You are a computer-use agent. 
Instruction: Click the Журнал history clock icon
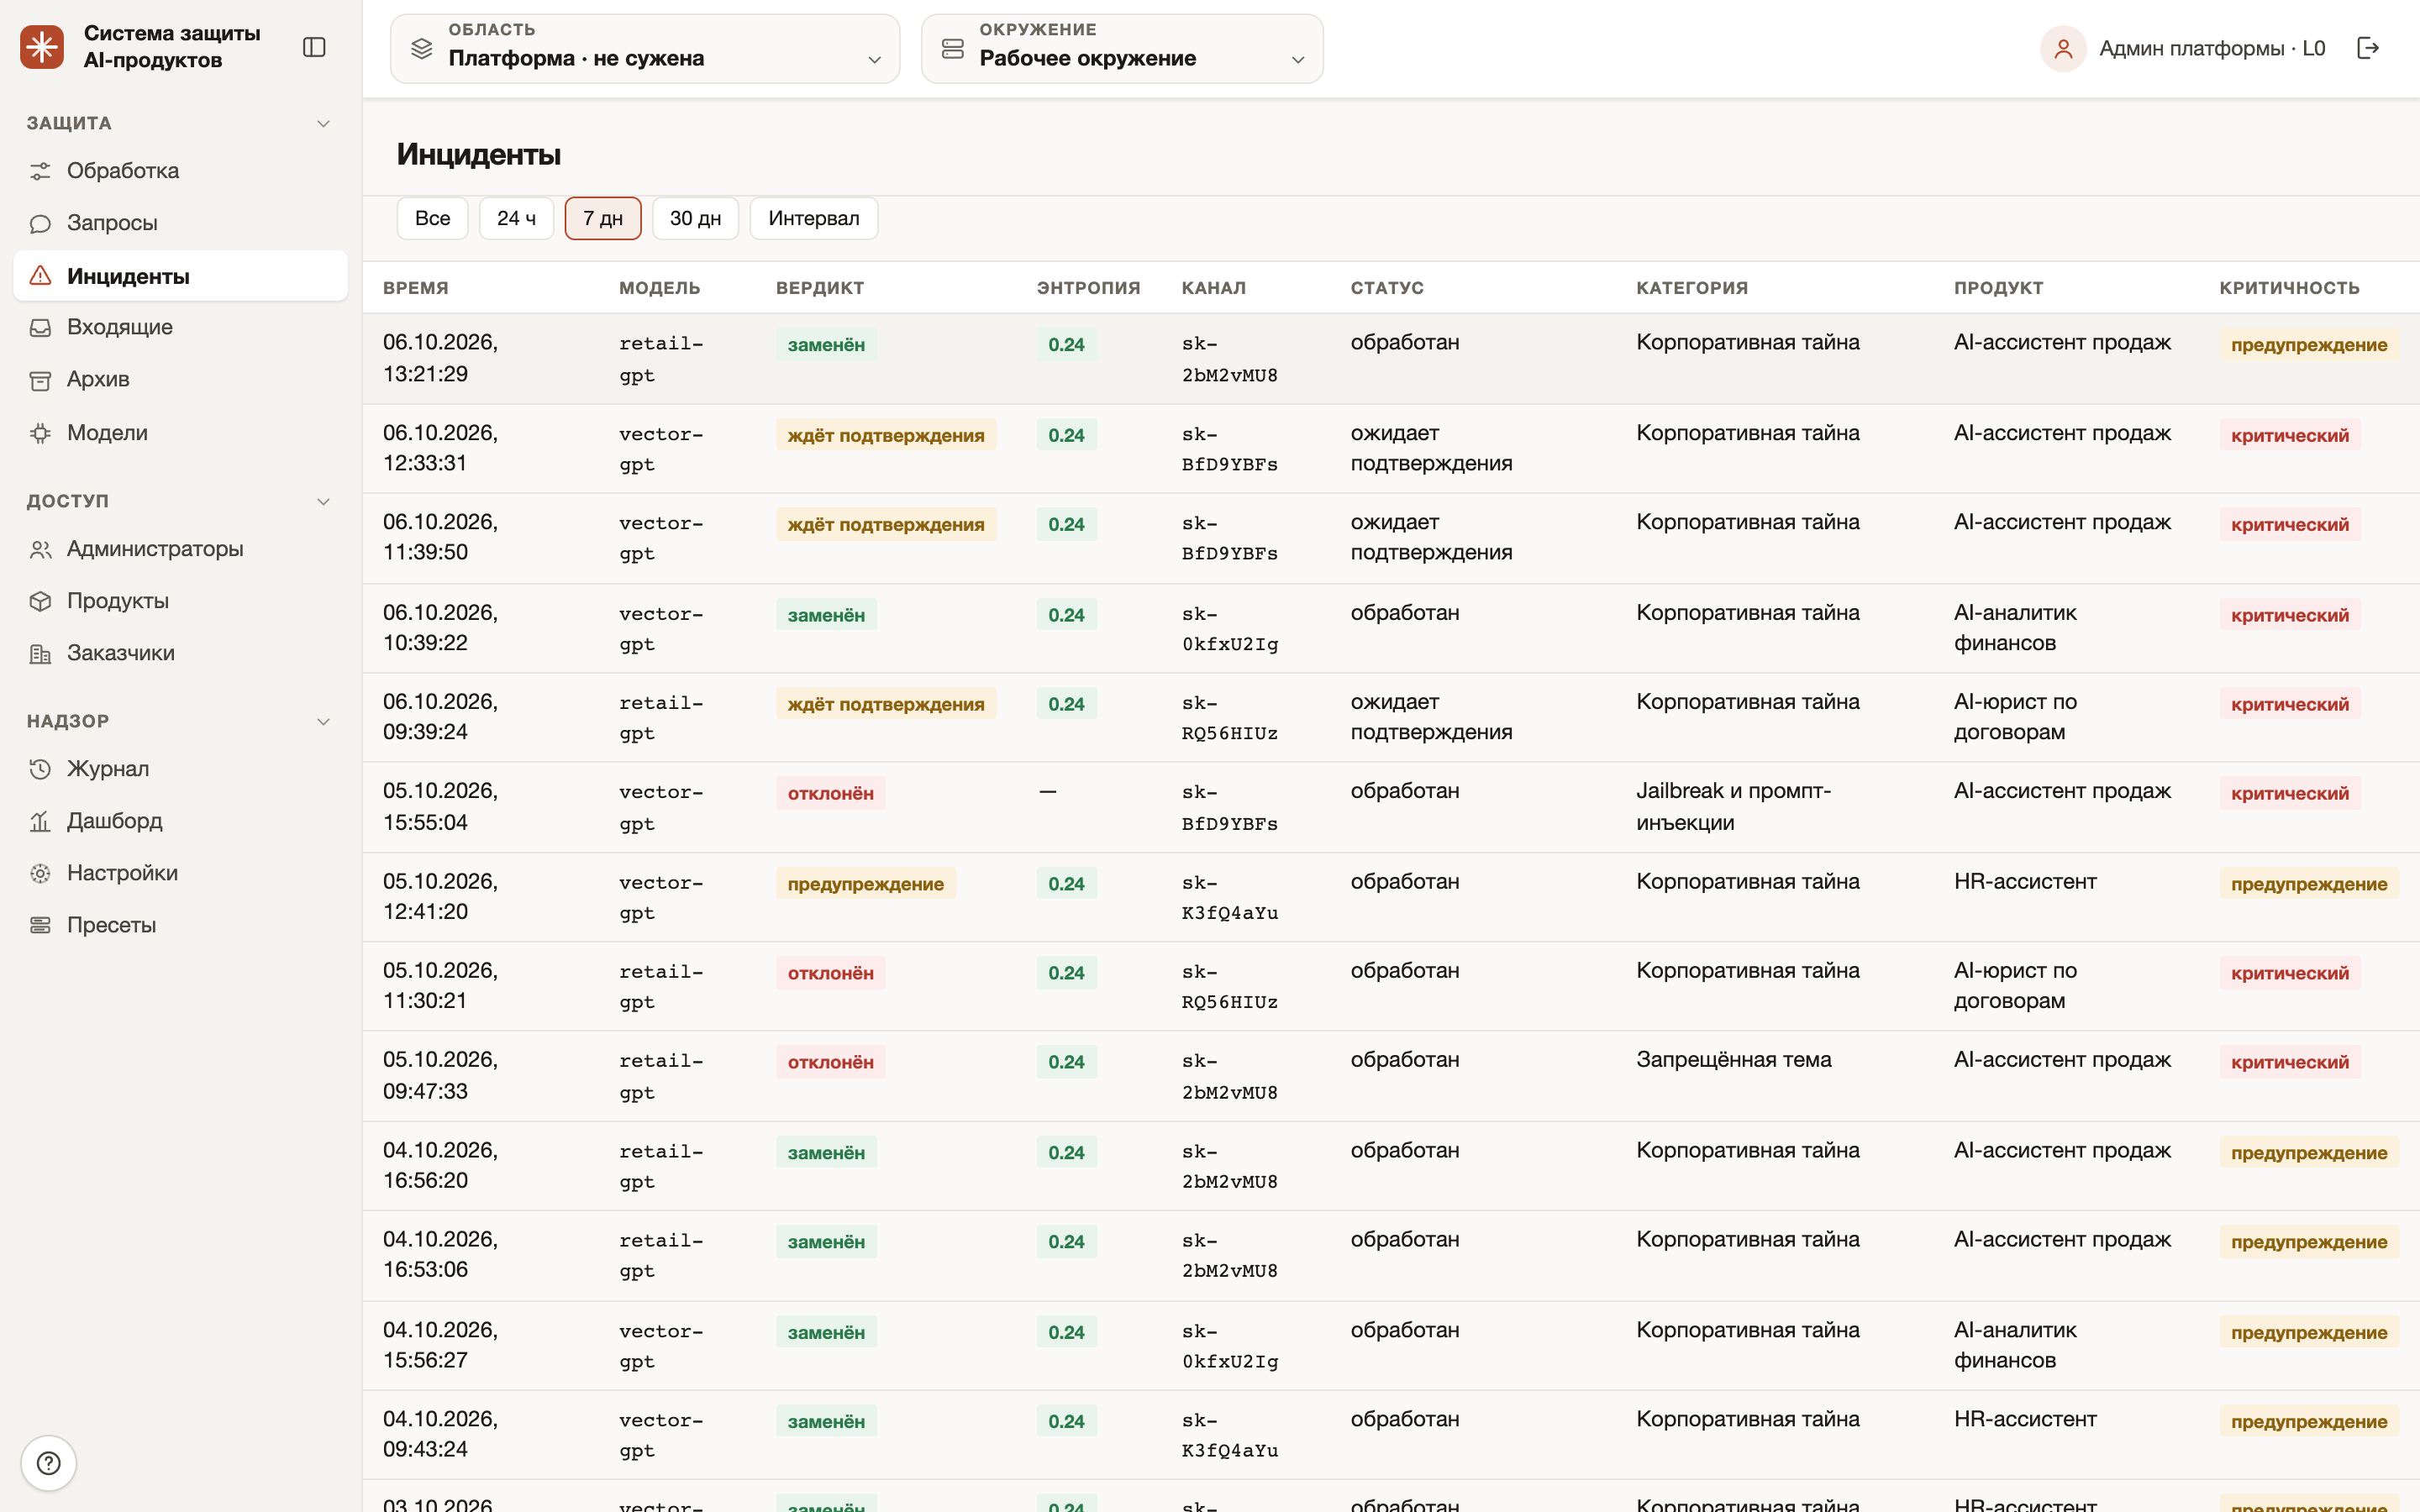pyautogui.click(x=40, y=769)
